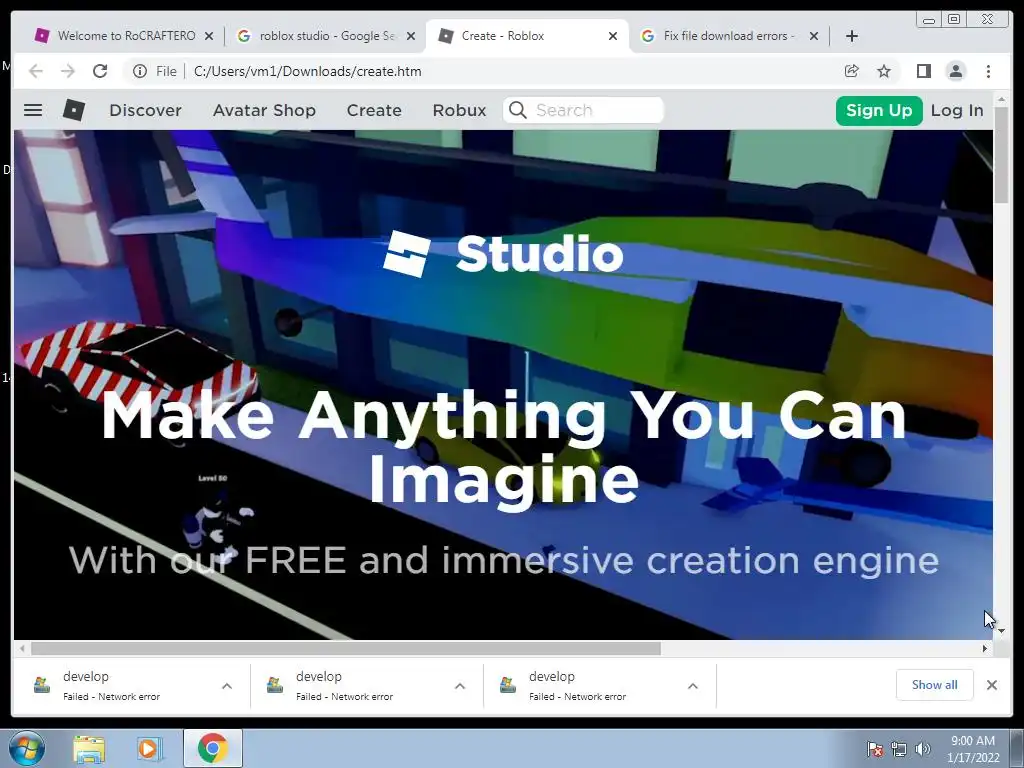Image resolution: width=1024 pixels, height=768 pixels.
Task: Click the horizontal scrollbar right arrow
Action: (985, 648)
